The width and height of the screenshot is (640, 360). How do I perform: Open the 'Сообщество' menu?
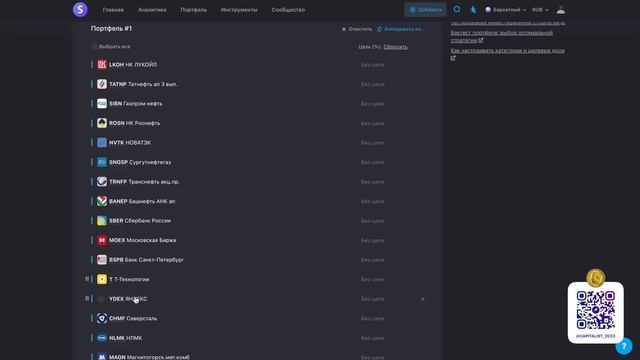coord(288,10)
